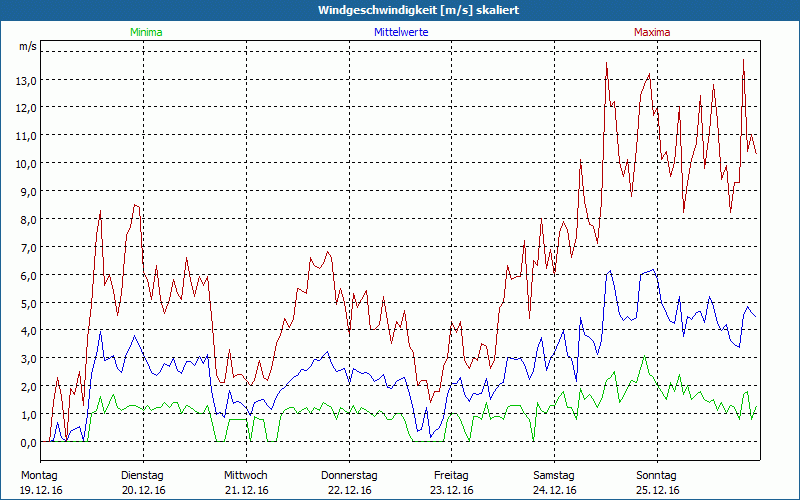Select the Mittwoch day label
The height and width of the screenshot is (500, 800).
[x=245, y=475]
